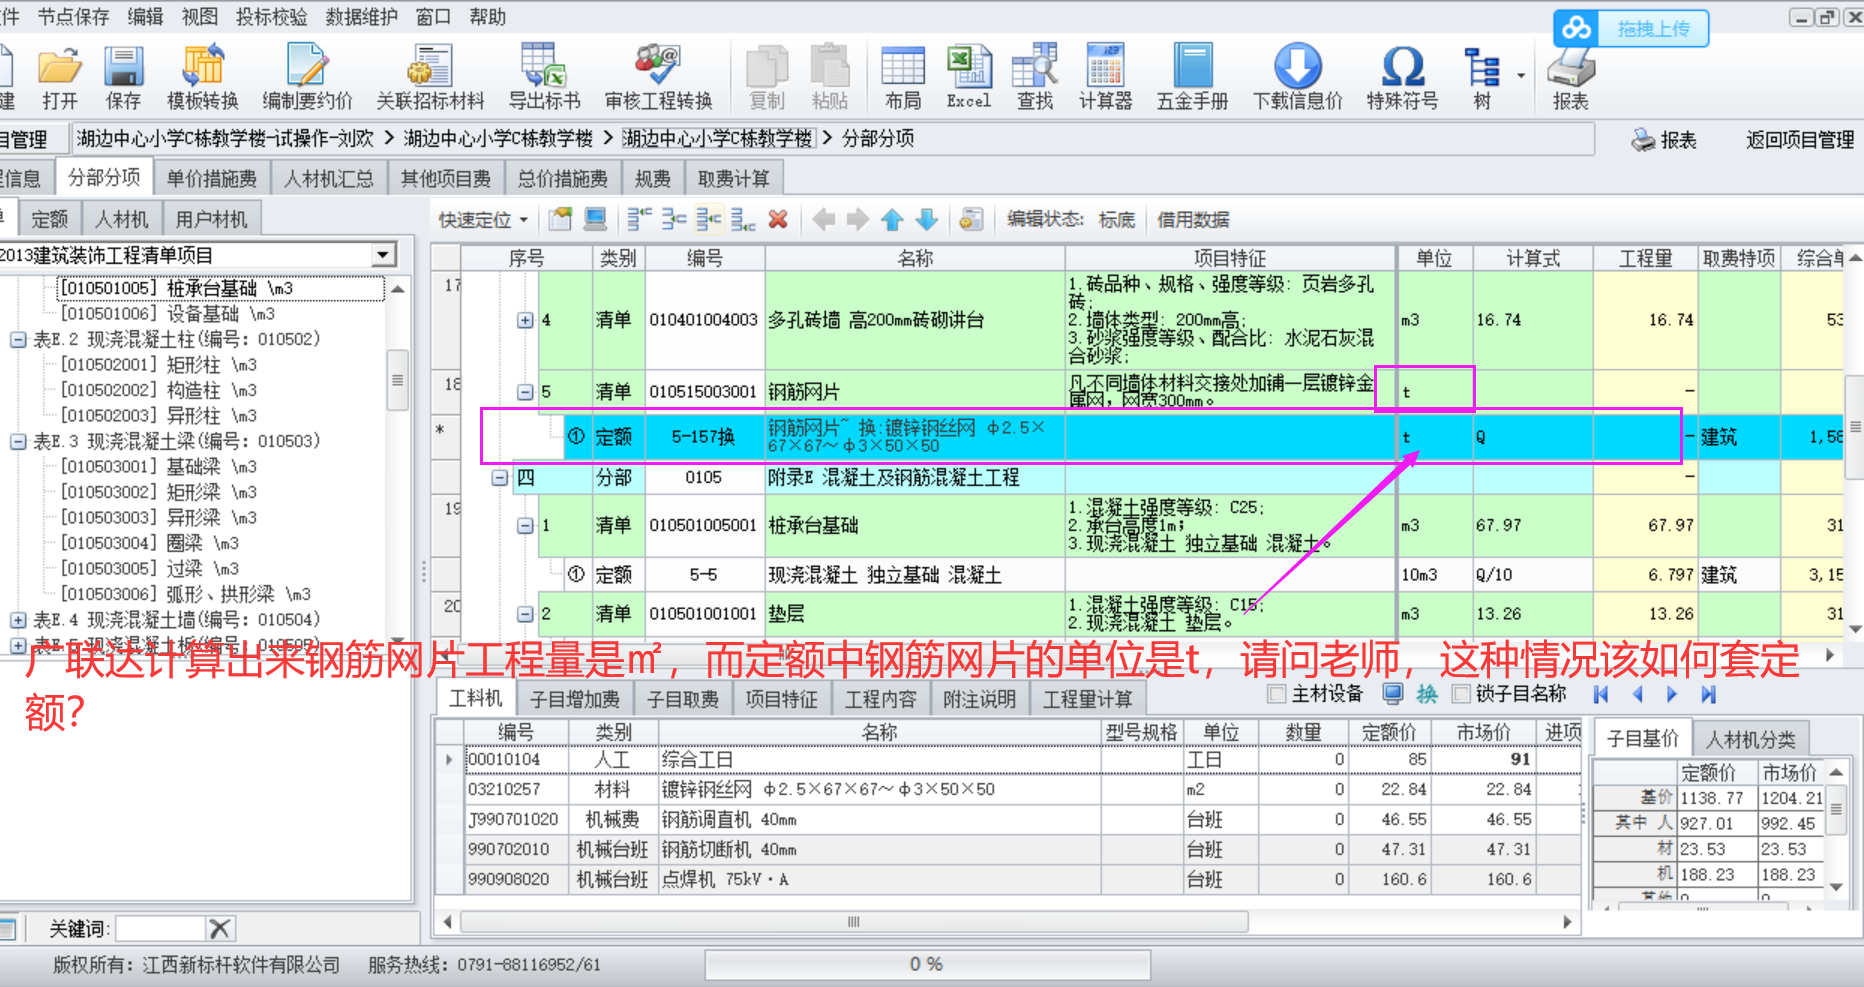Click the 标底 edit status button
The height and width of the screenshot is (987, 1864).
[1116, 219]
